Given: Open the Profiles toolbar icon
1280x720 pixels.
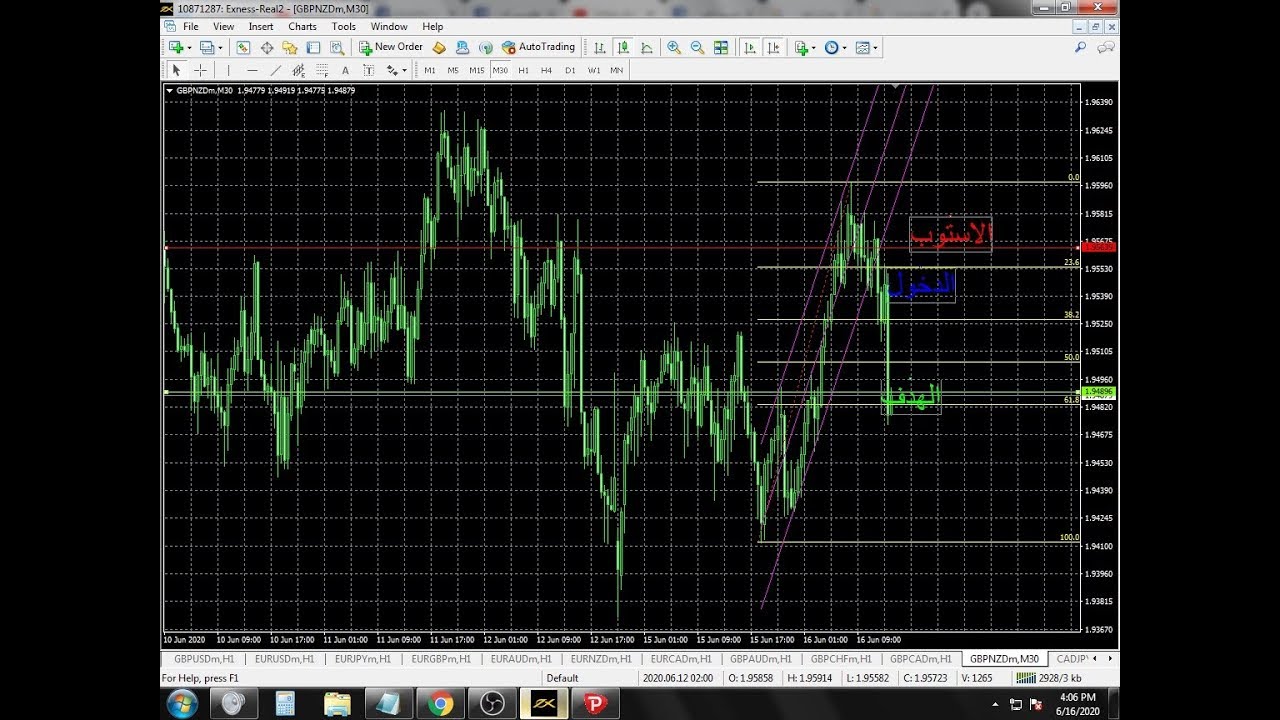Looking at the screenshot, I should tap(207, 47).
